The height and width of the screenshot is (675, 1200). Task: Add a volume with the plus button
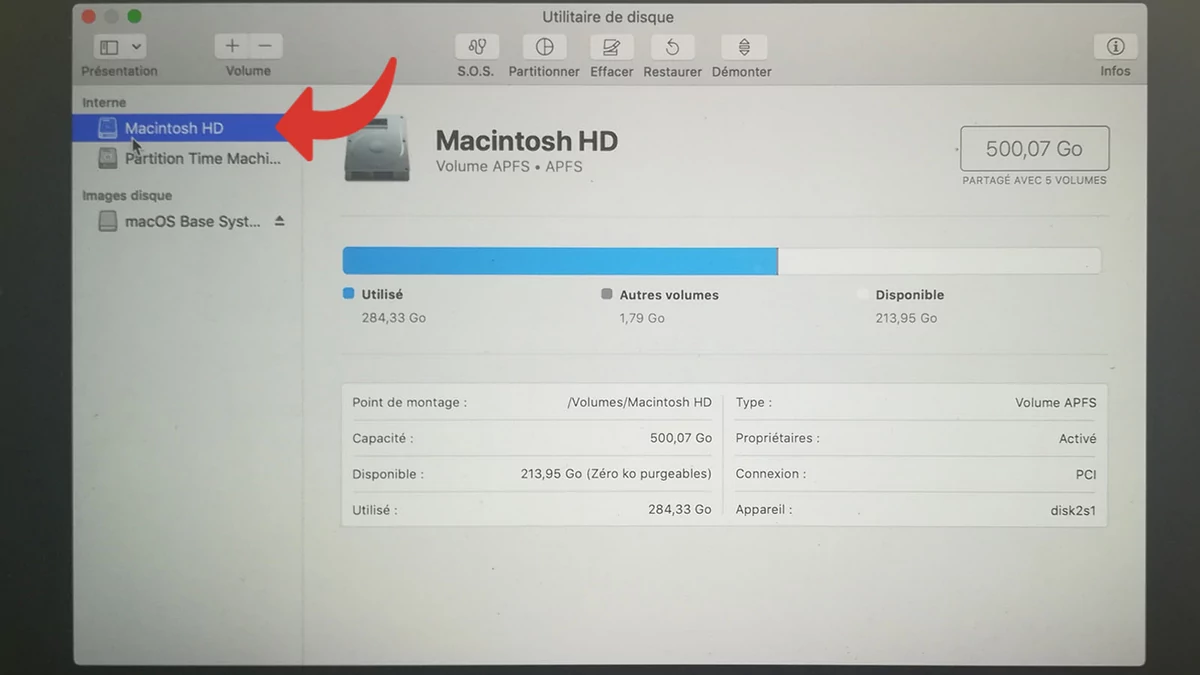[x=232, y=46]
